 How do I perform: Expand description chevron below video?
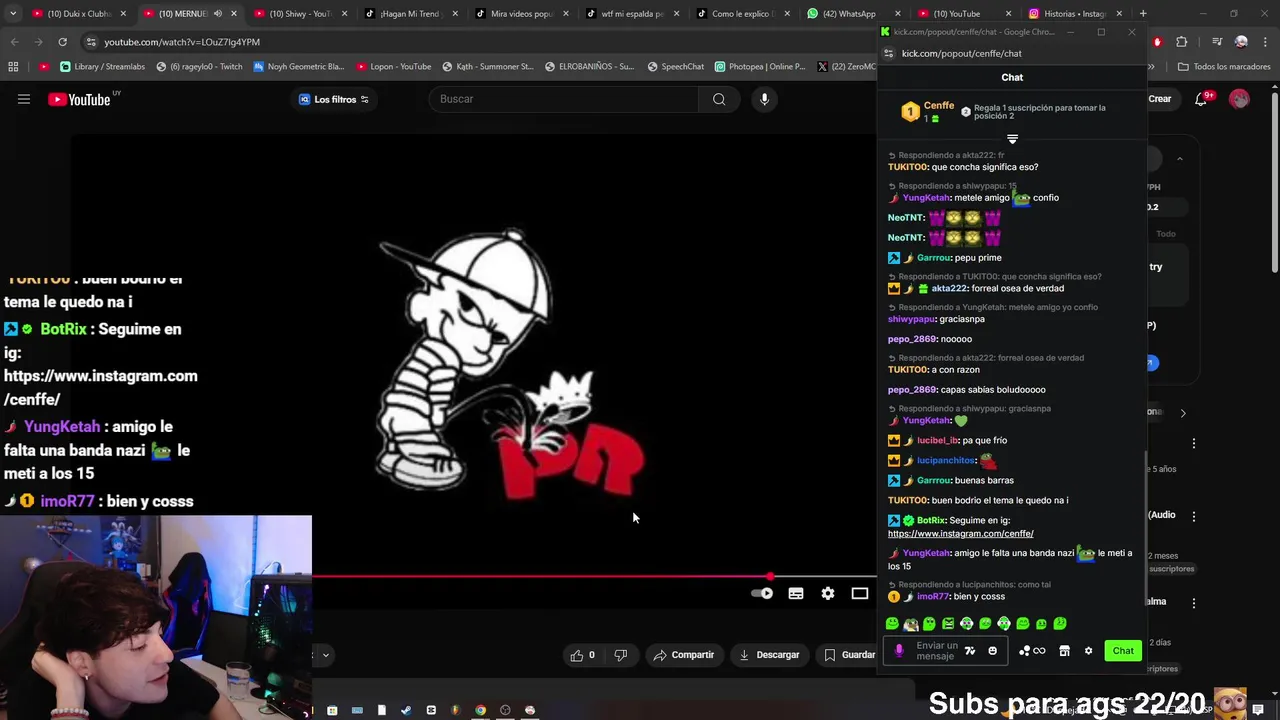click(x=325, y=656)
